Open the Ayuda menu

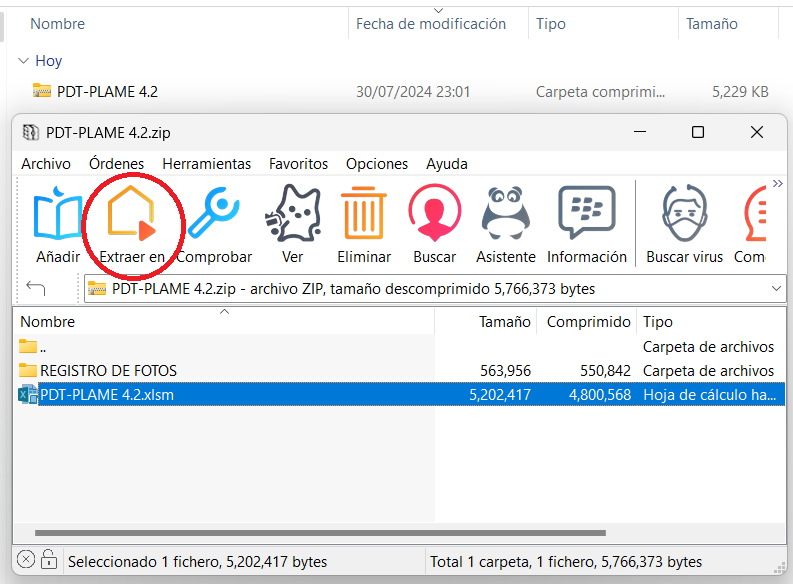click(447, 164)
